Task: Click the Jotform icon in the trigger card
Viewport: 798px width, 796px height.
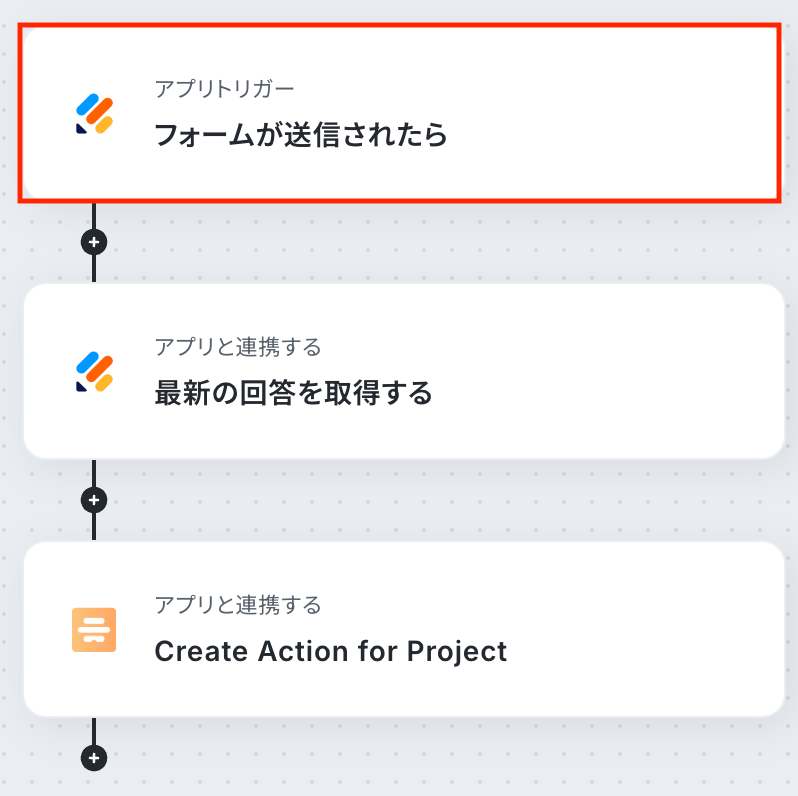Action: coord(95,113)
